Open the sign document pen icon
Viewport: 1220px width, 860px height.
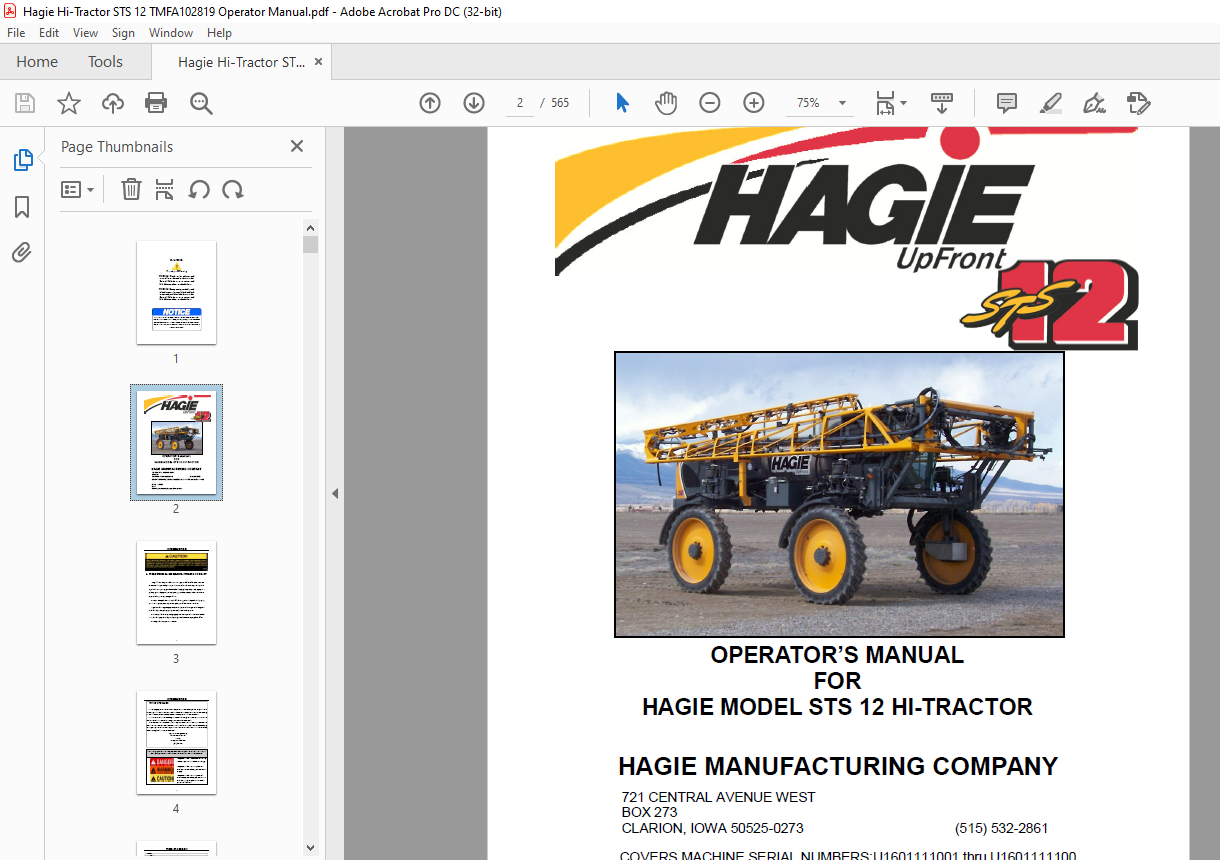click(x=1094, y=103)
